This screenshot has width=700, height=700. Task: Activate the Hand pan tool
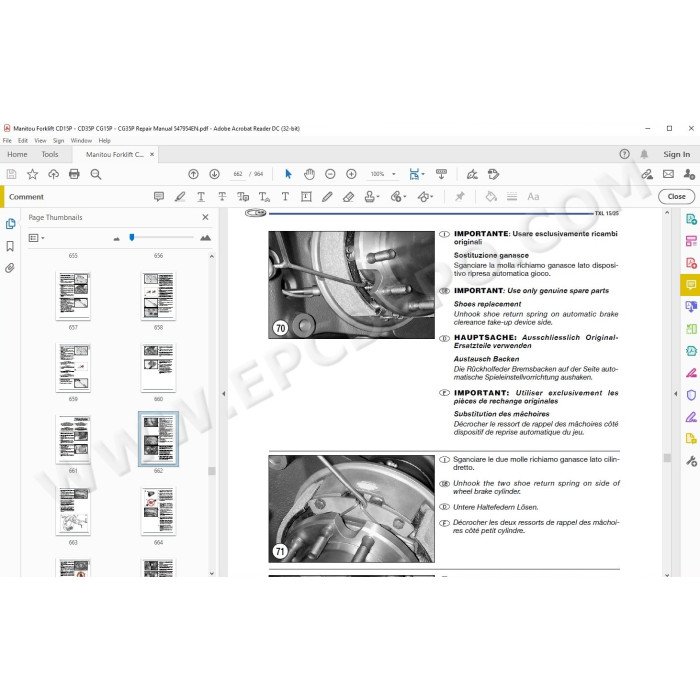(309, 174)
